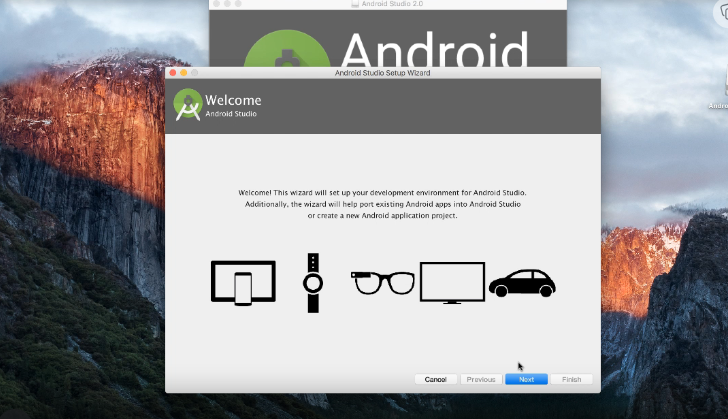This screenshot has height=419, width=728.
Task: Click the Previous button
Action: [481, 380]
